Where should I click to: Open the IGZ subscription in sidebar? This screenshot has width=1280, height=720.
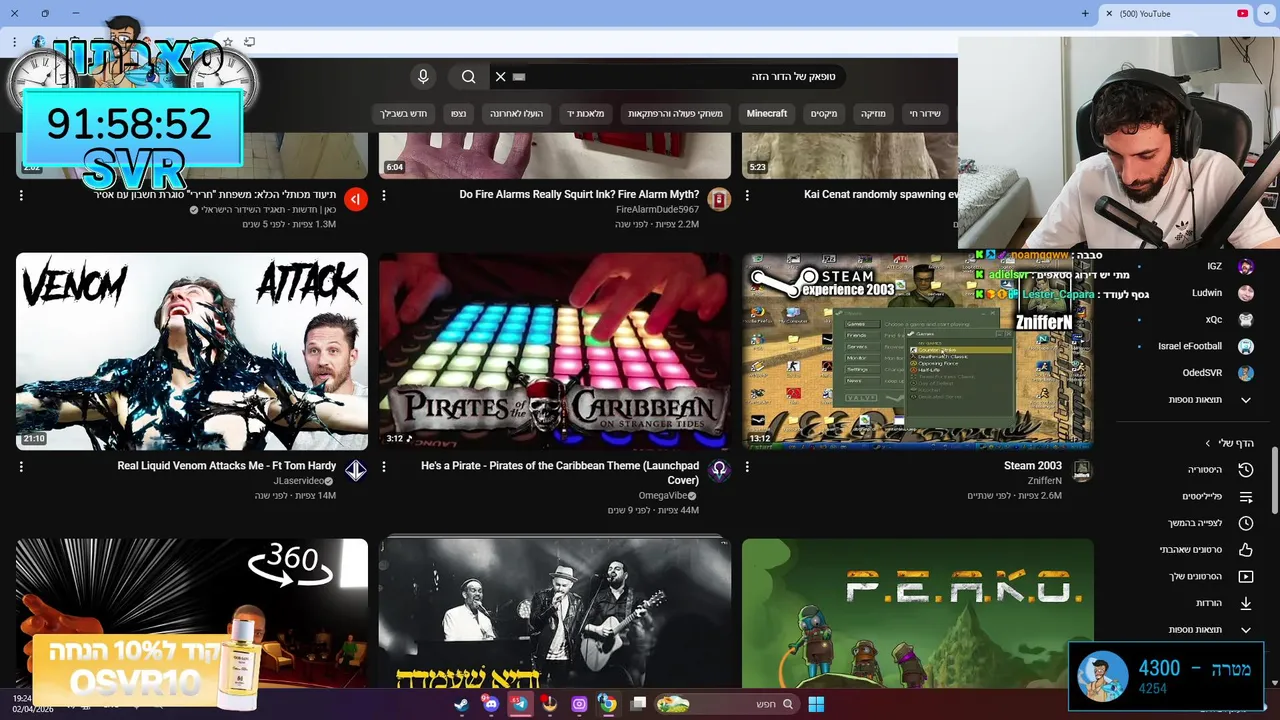[x=1195, y=266]
